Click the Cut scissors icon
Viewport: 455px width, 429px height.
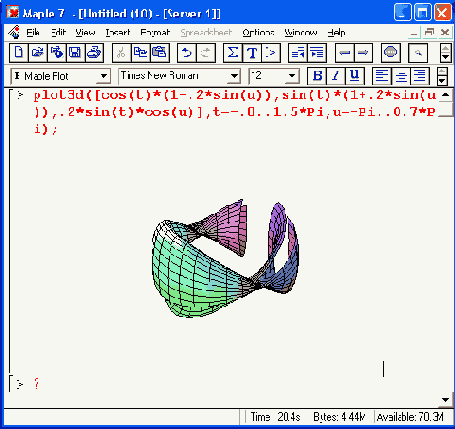pyautogui.click(x=122, y=53)
